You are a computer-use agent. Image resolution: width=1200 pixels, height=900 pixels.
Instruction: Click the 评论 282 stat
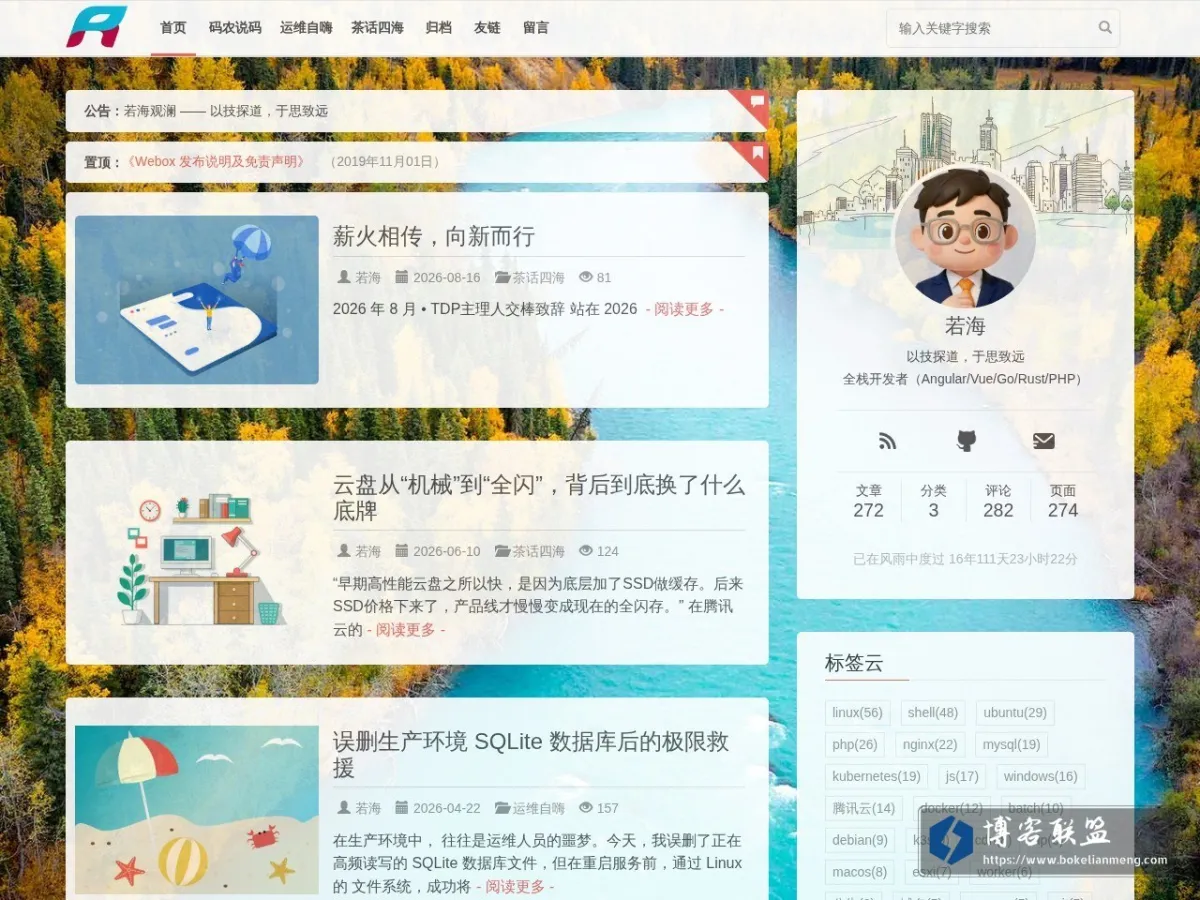pyautogui.click(x=998, y=501)
